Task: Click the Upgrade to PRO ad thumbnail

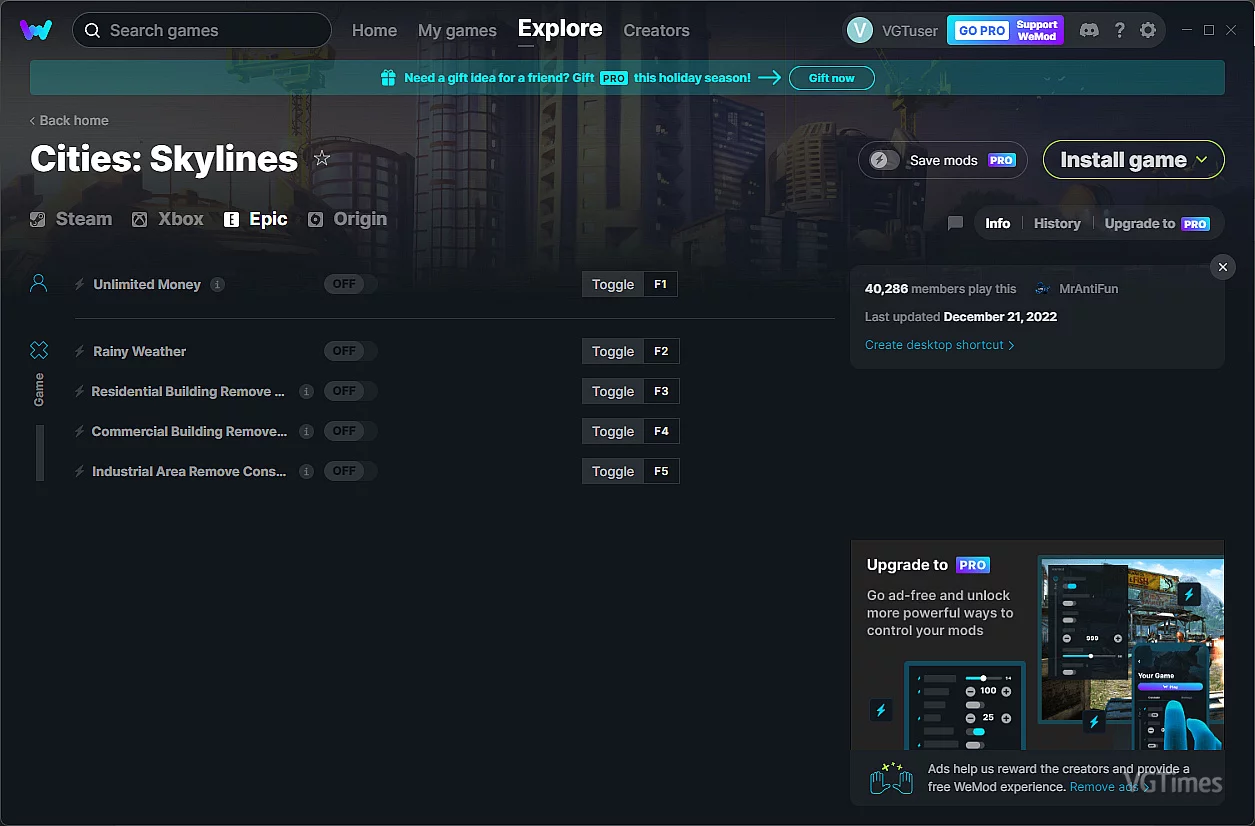Action: [1037, 645]
